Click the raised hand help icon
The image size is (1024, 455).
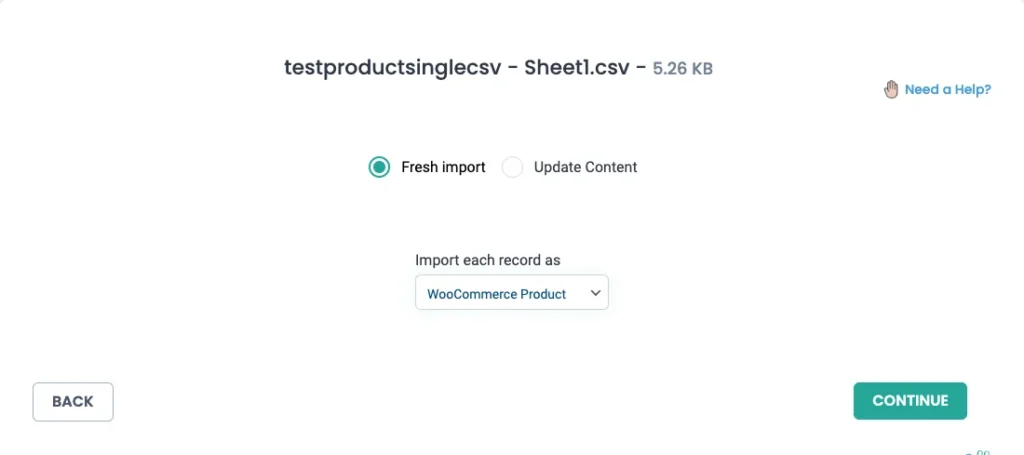pos(891,89)
